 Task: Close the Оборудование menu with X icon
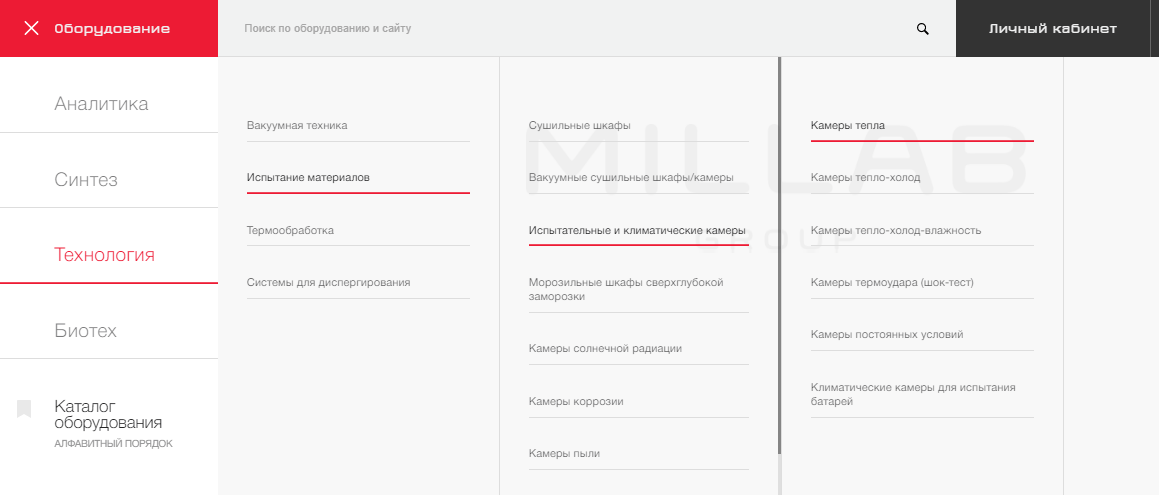pos(31,28)
